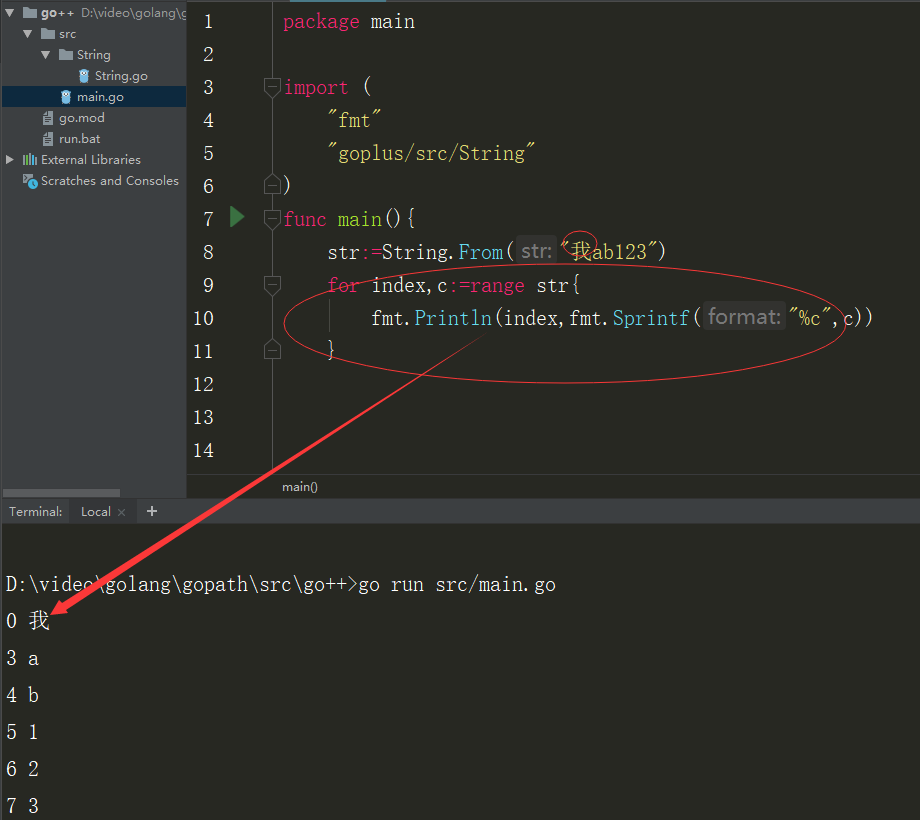Collapse the String folder in tree

46,55
